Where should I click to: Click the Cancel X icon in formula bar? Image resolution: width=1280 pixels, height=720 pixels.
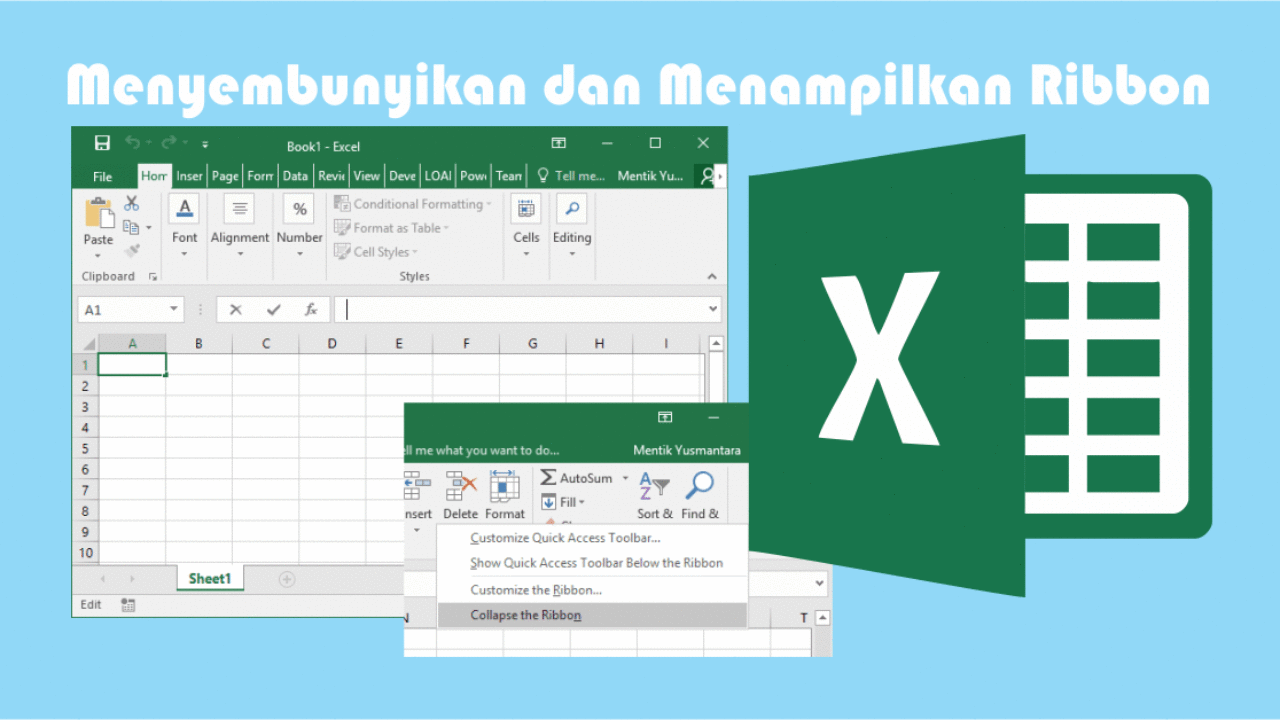coord(236,310)
